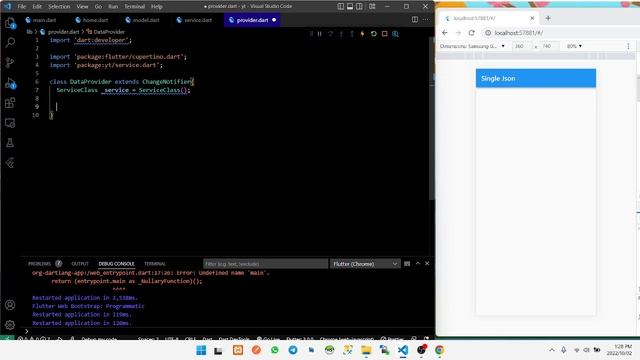Viewport: 640px width, 360px height.
Task: Pause the debug session
Action: (x=320, y=34)
